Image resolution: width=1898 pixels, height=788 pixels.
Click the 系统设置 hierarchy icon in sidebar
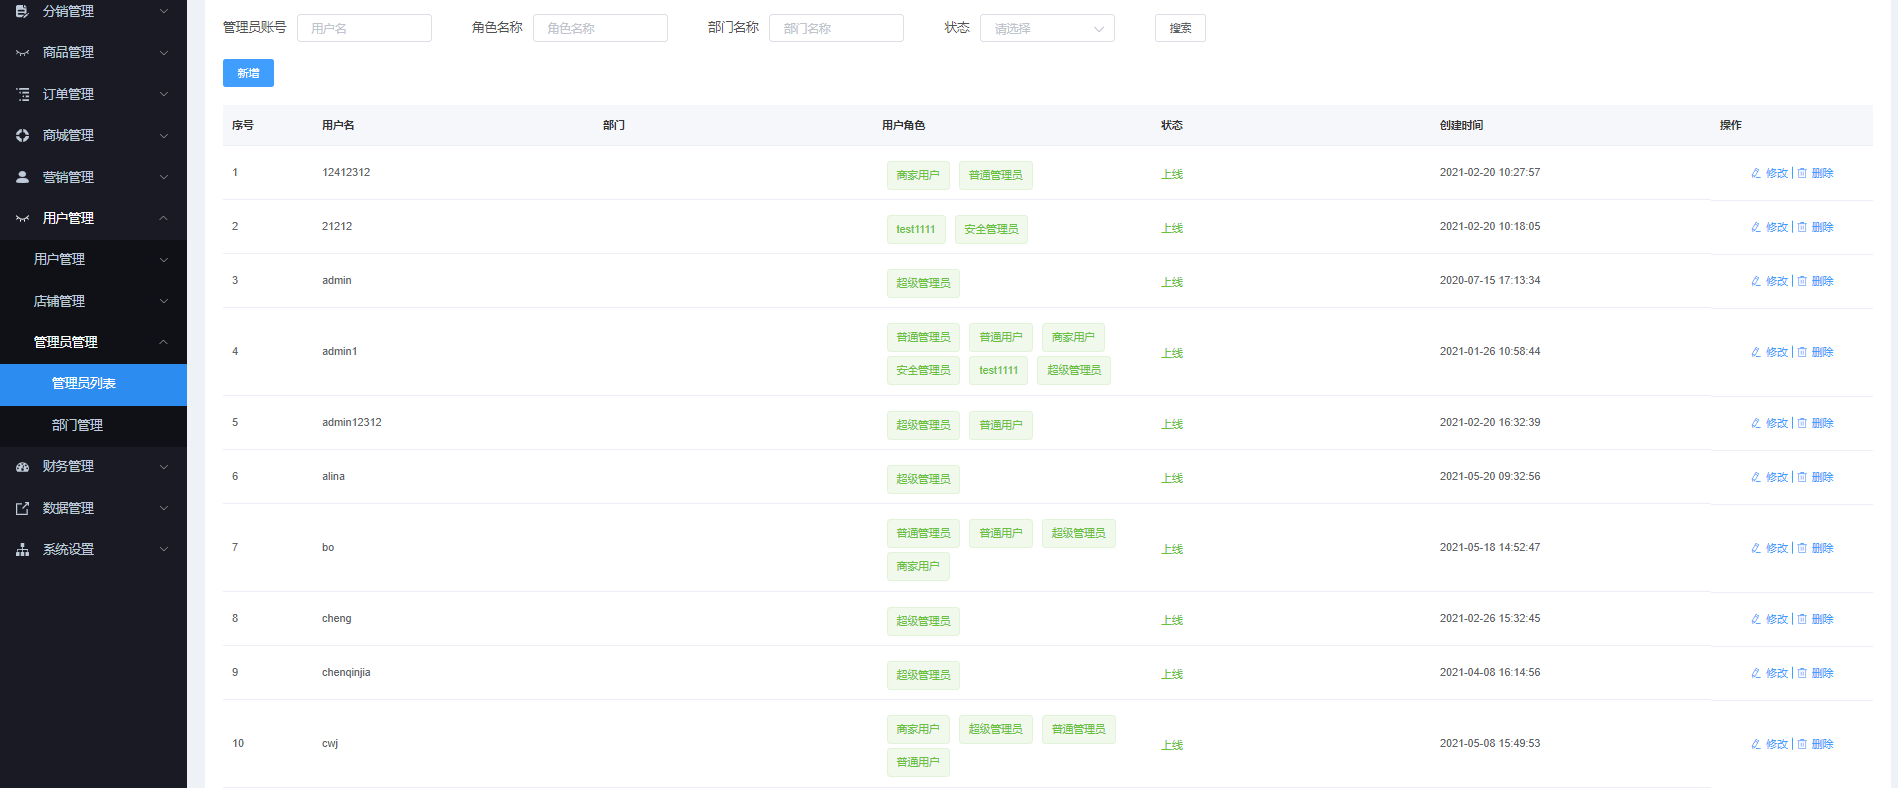pyautogui.click(x=22, y=550)
